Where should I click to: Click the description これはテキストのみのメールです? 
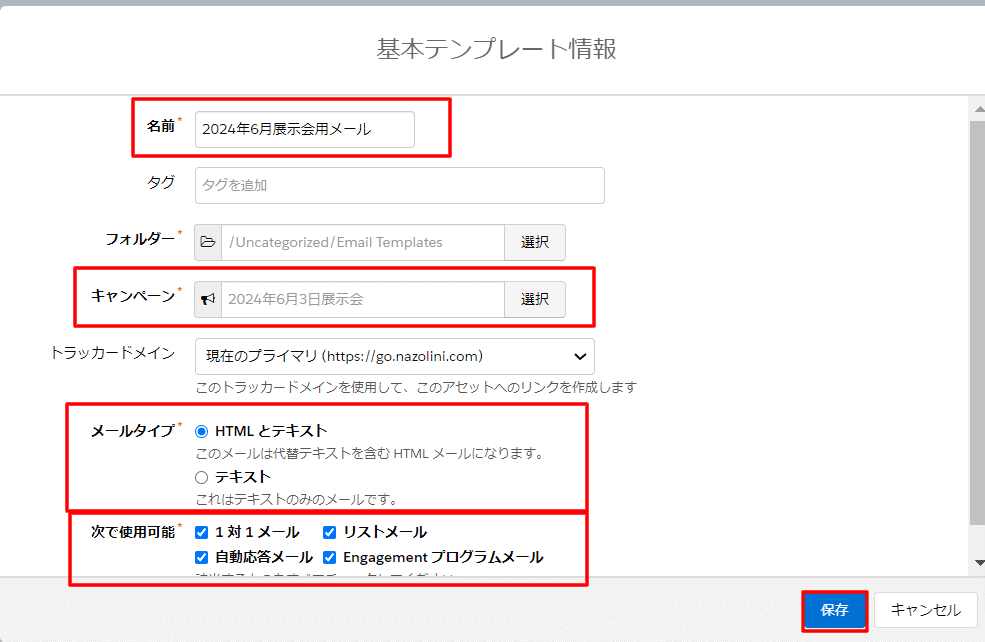pyautogui.click(x=297, y=500)
